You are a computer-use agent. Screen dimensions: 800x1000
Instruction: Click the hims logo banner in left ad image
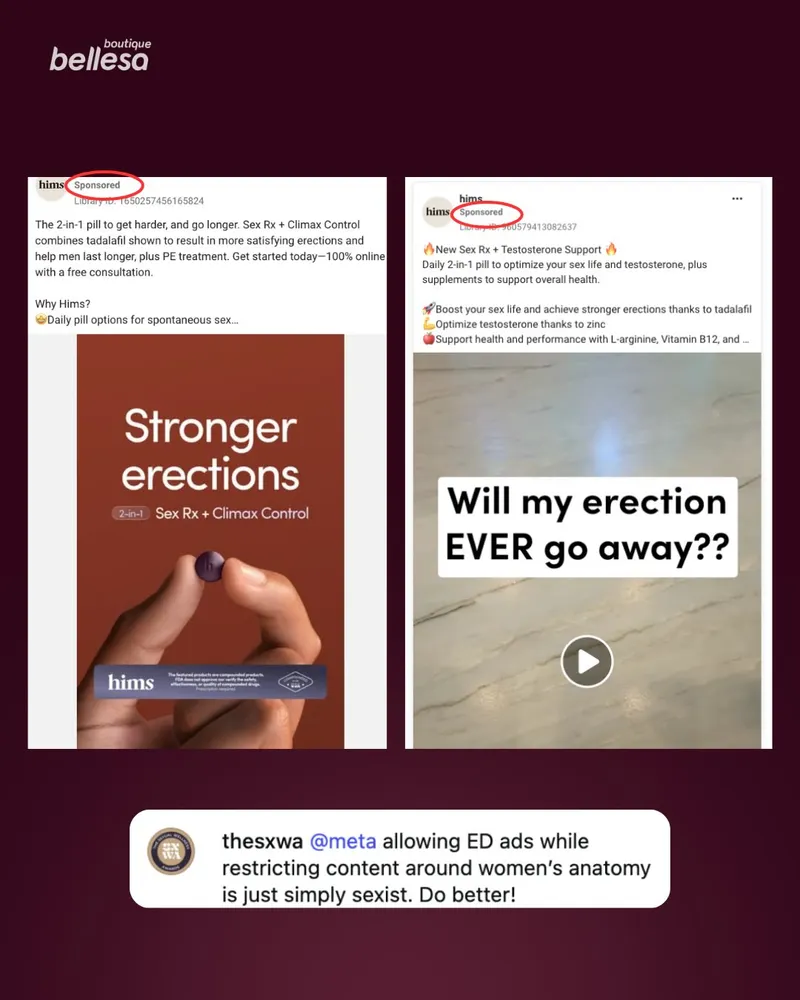click(x=210, y=682)
